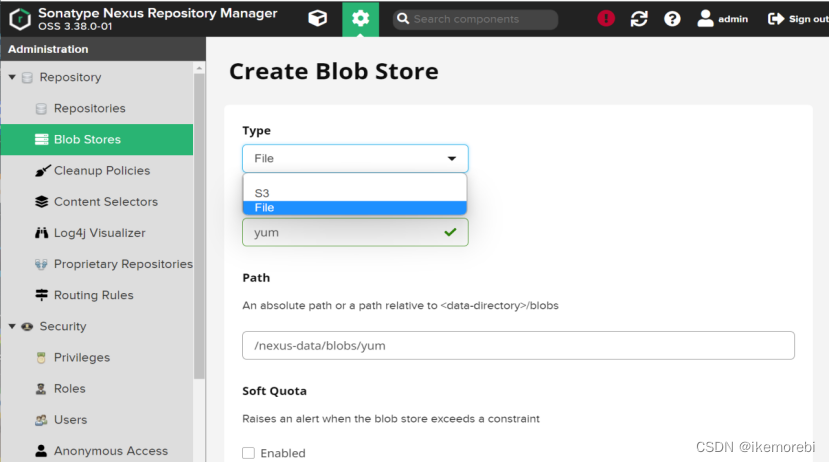Open the Administration gear icon

click(360, 19)
